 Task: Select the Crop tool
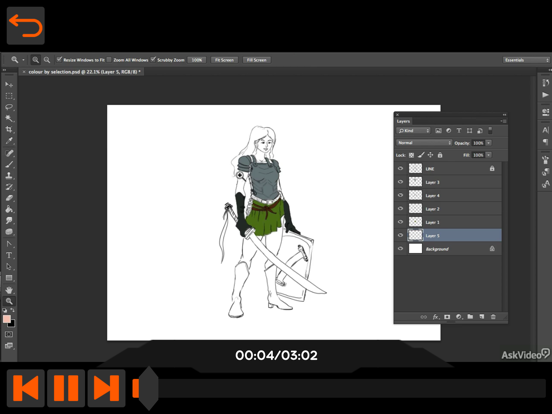(9, 129)
